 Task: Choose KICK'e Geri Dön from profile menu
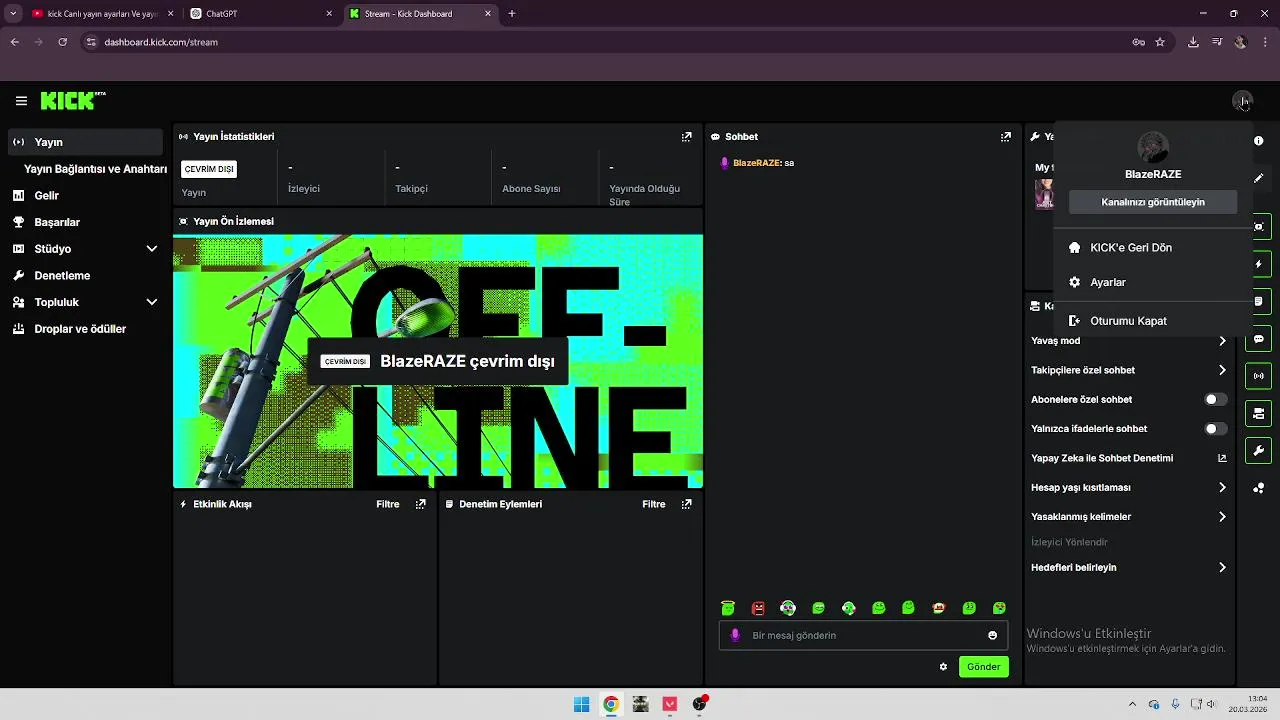(1153, 248)
